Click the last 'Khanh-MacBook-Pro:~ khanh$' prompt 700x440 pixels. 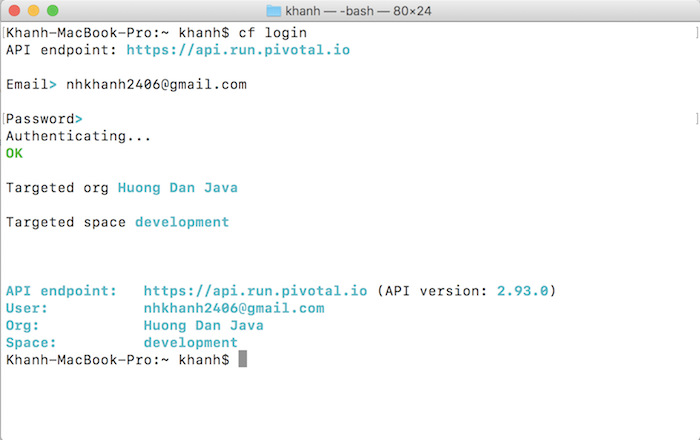point(117,360)
